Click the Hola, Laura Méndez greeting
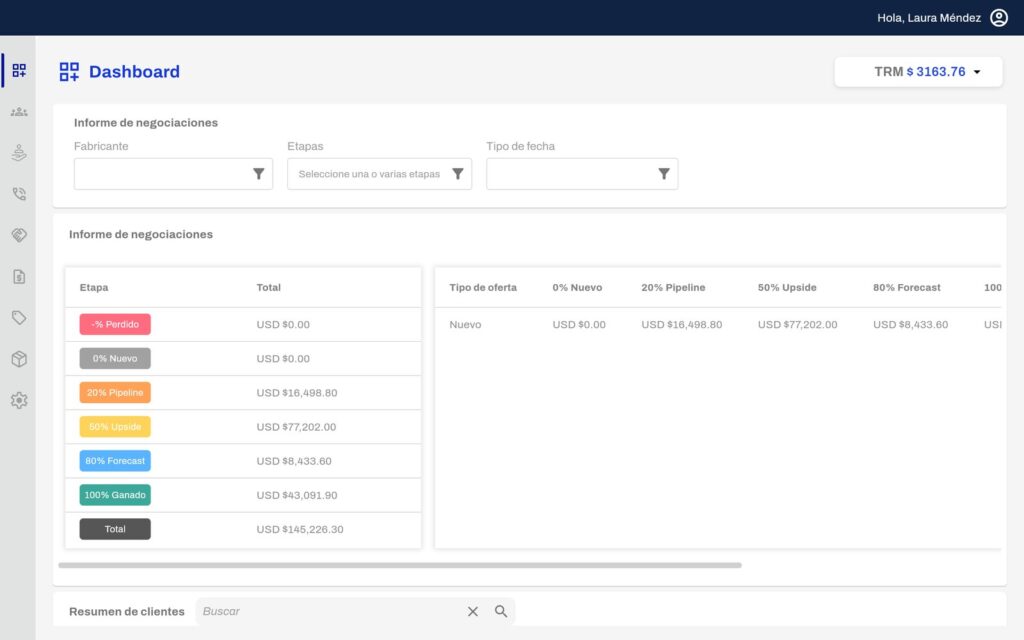Image resolution: width=1024 pixels, height=640 pixels. coord(929,18)
